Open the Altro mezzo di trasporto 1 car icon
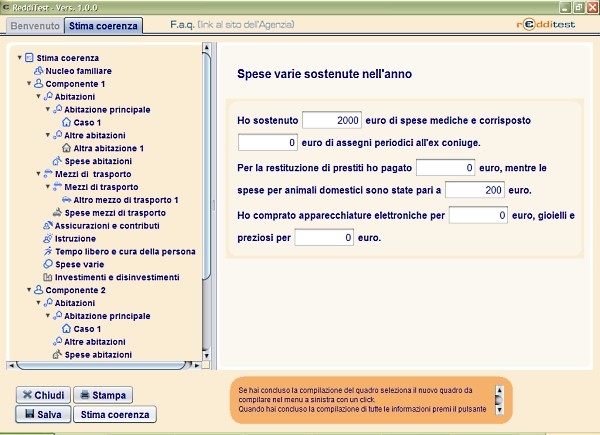This screenshot has height=435, width=600. (x=67, y=200)
